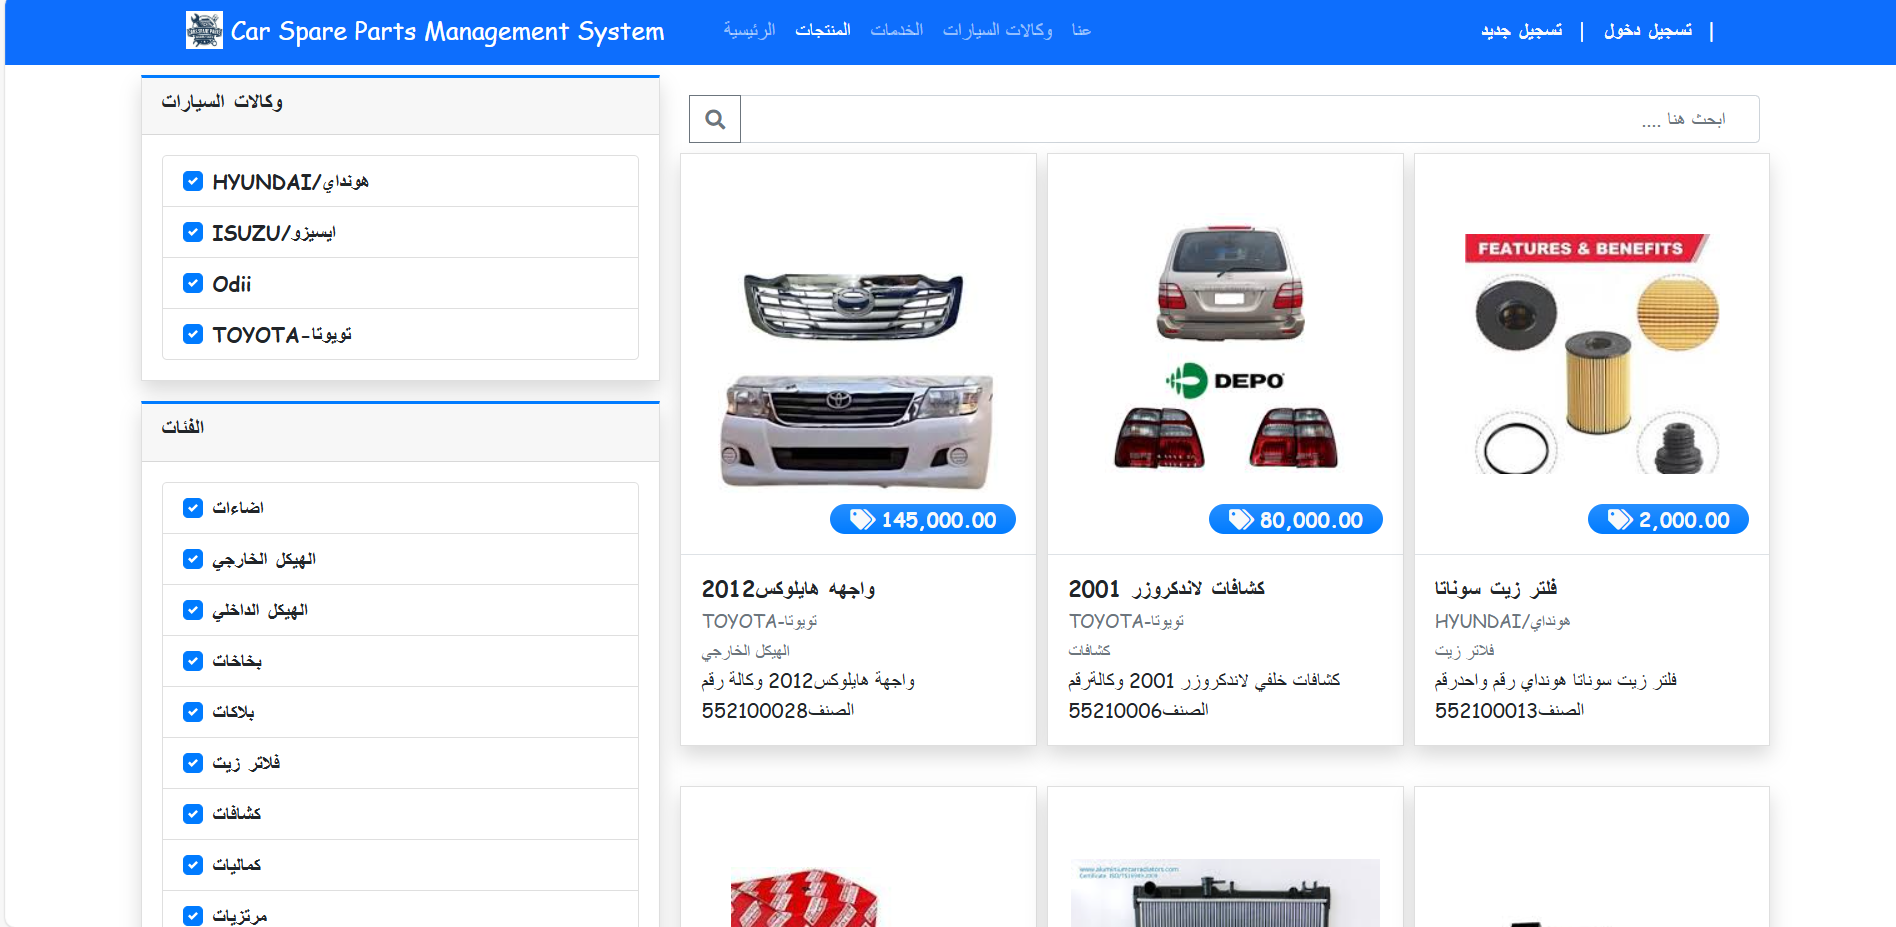The height and width of the screenshot is (927, 1896).
Task: Uncheck the بلاكات category checkbox
Action: pos(193,712)
